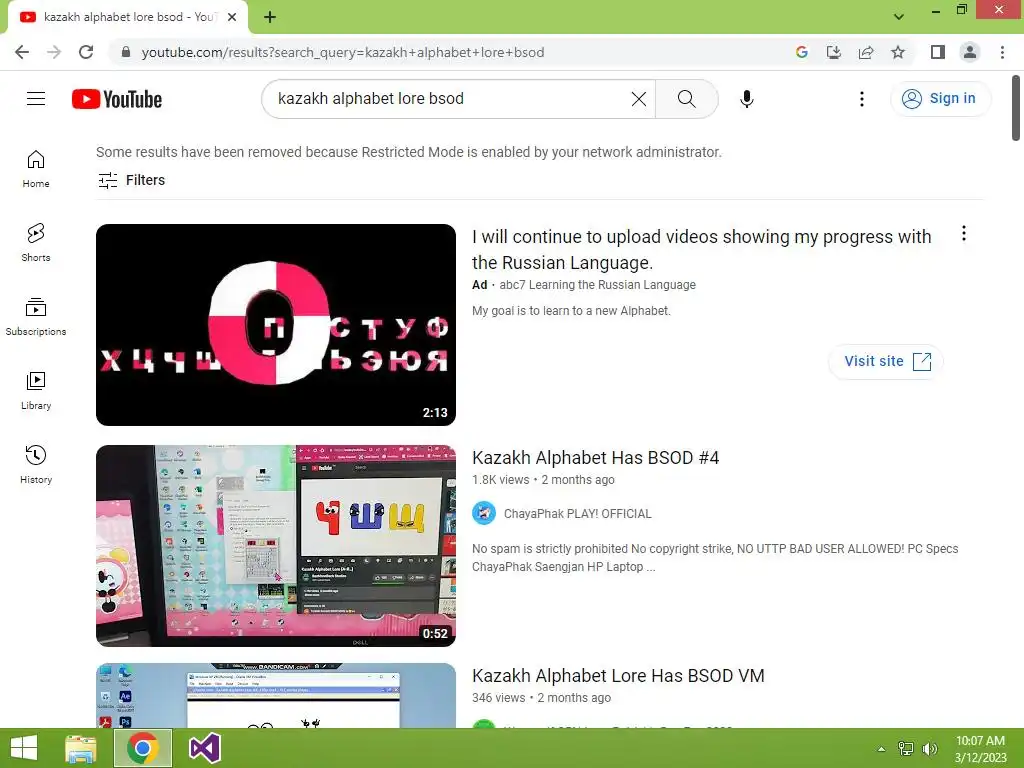Open Visual Studio from the taskbar

(x=204, y=748)
